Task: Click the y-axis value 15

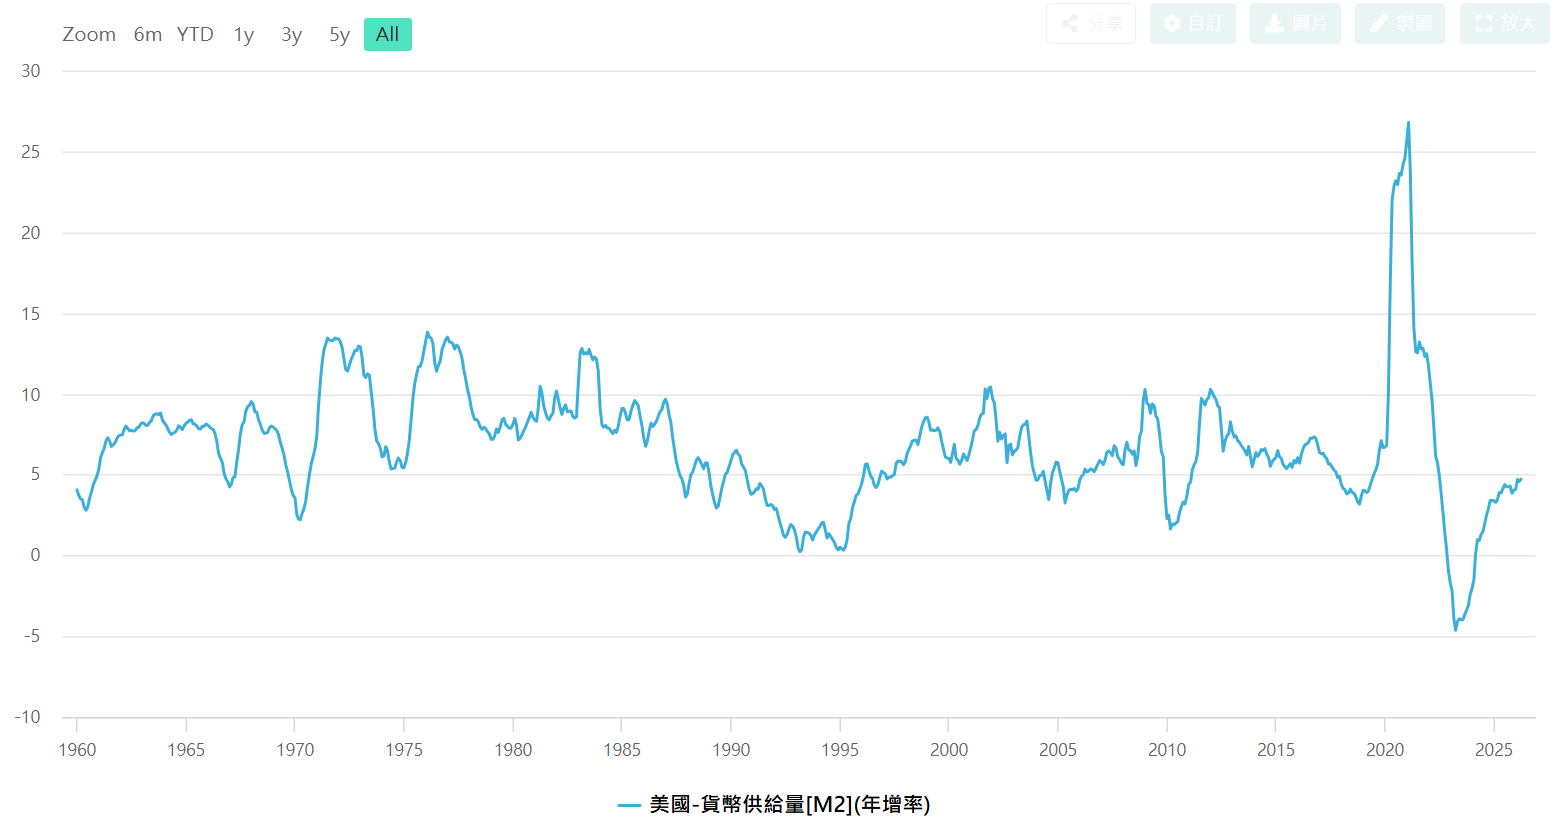Action: pyautogui.click(x=31, y=314)
